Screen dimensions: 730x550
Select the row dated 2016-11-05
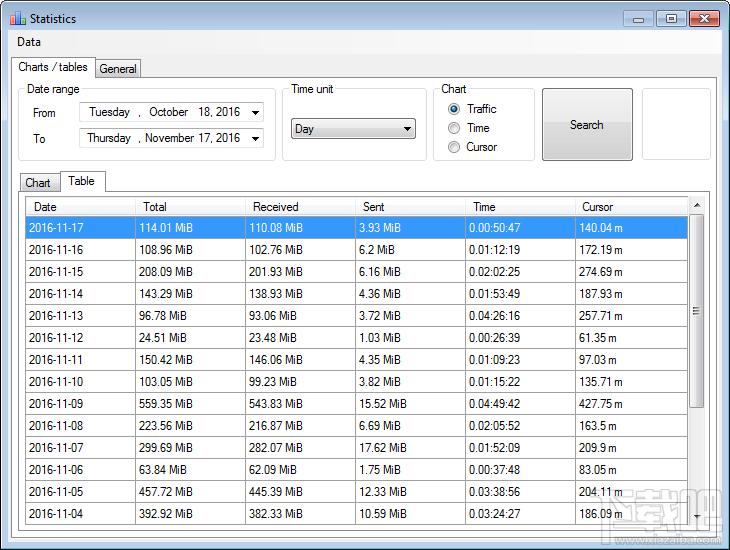point(357,492)
